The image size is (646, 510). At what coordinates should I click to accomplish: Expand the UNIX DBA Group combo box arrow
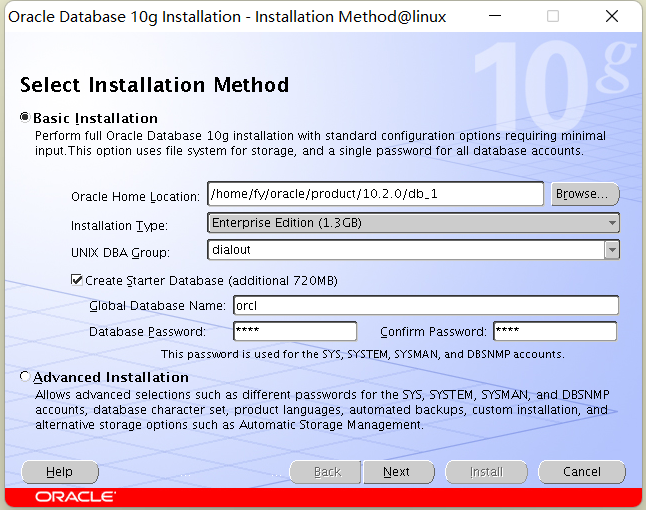pos(612,250)
